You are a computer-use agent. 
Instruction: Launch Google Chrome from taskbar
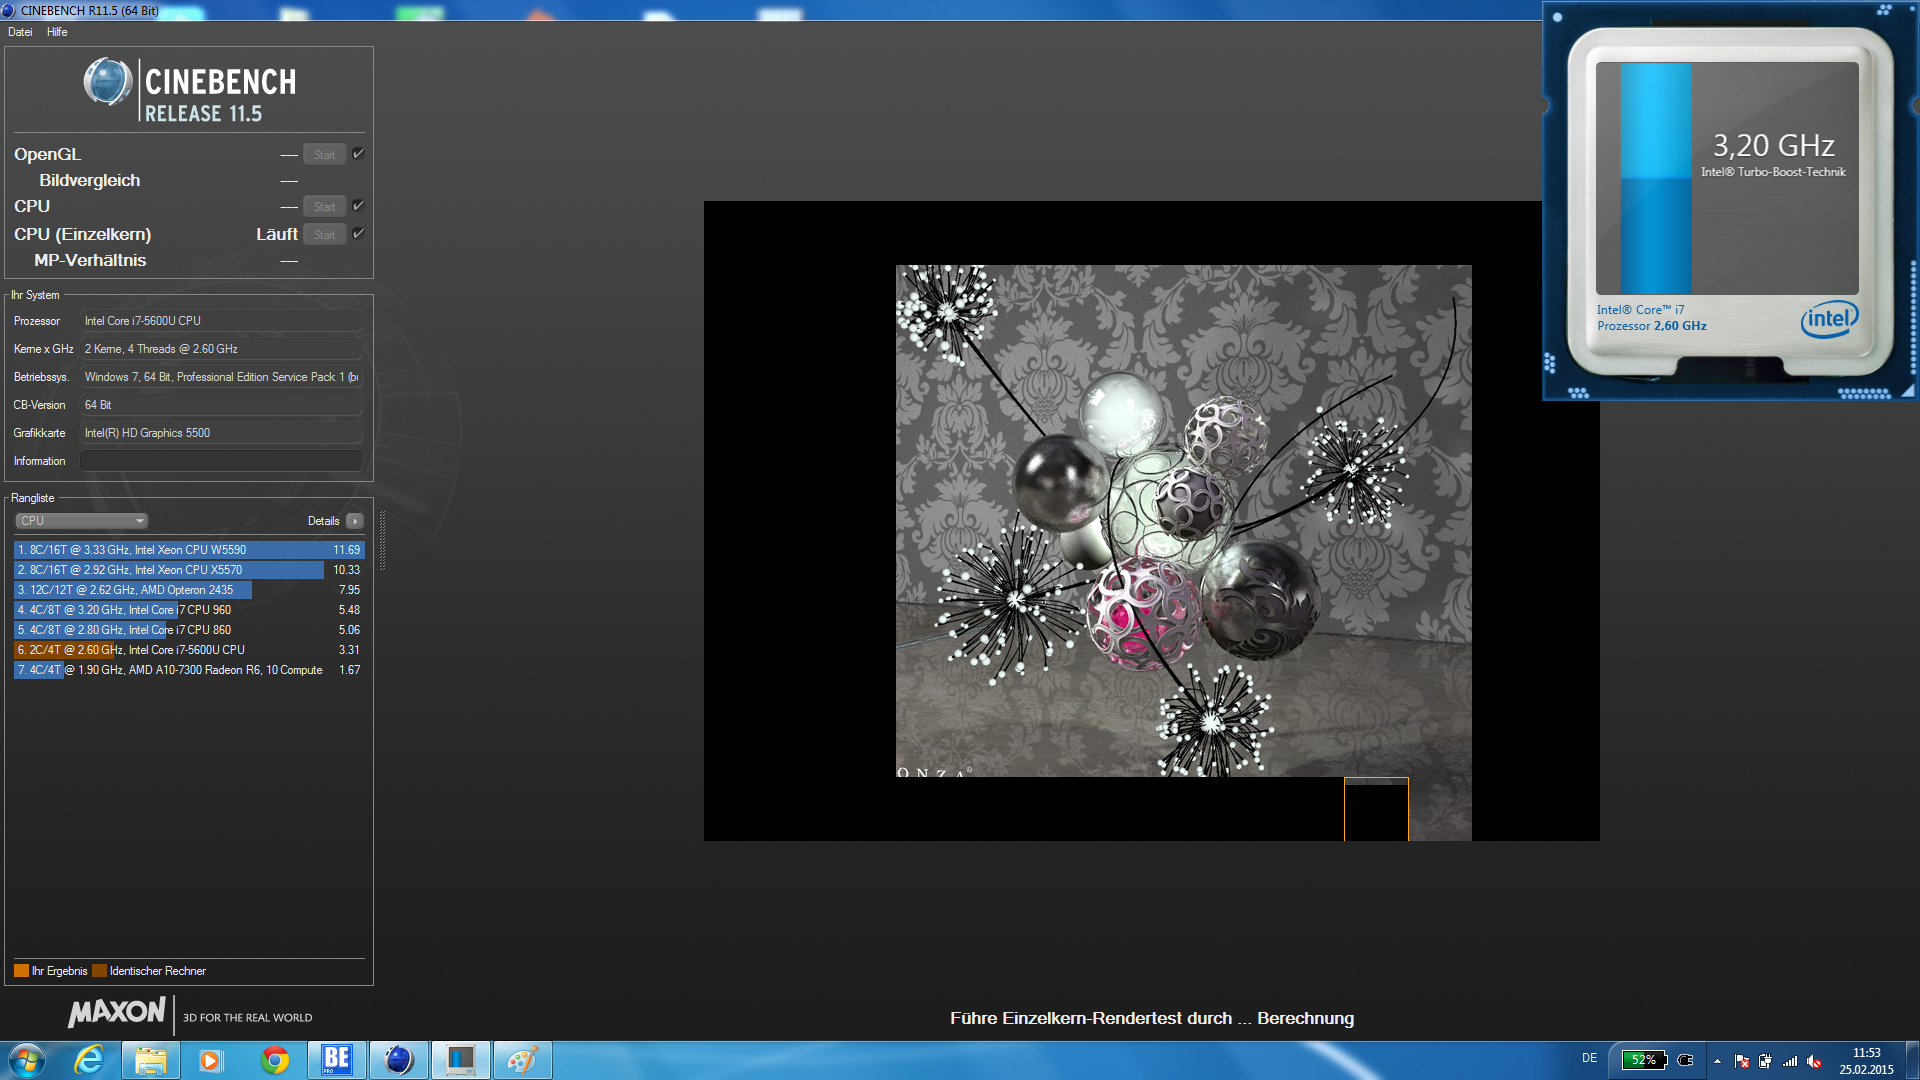(x=275, y=1060)
